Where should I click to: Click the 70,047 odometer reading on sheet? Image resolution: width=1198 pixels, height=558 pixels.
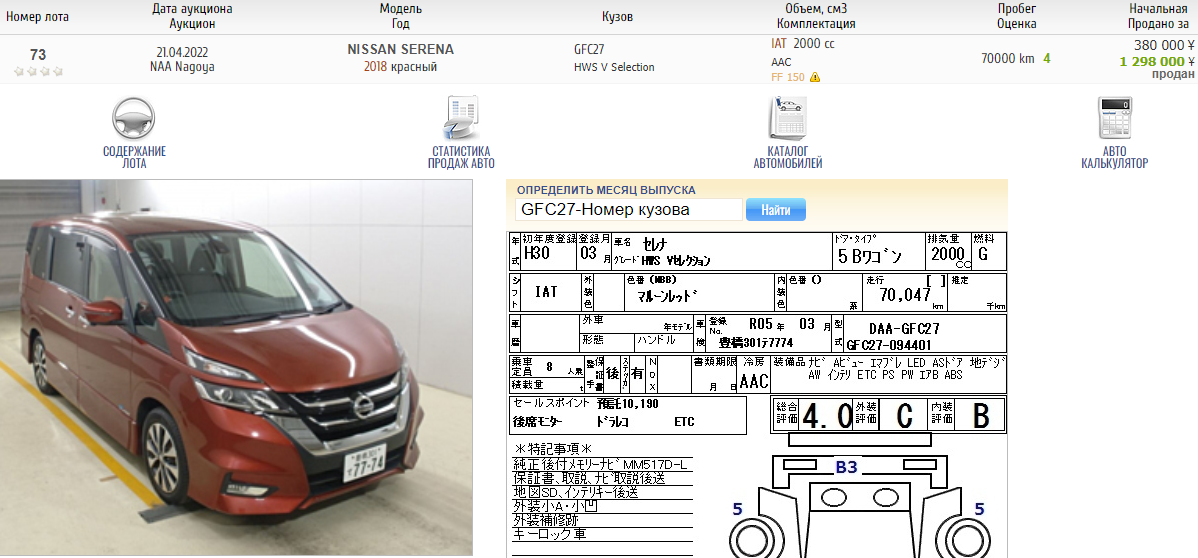click(x=905, y=295)
